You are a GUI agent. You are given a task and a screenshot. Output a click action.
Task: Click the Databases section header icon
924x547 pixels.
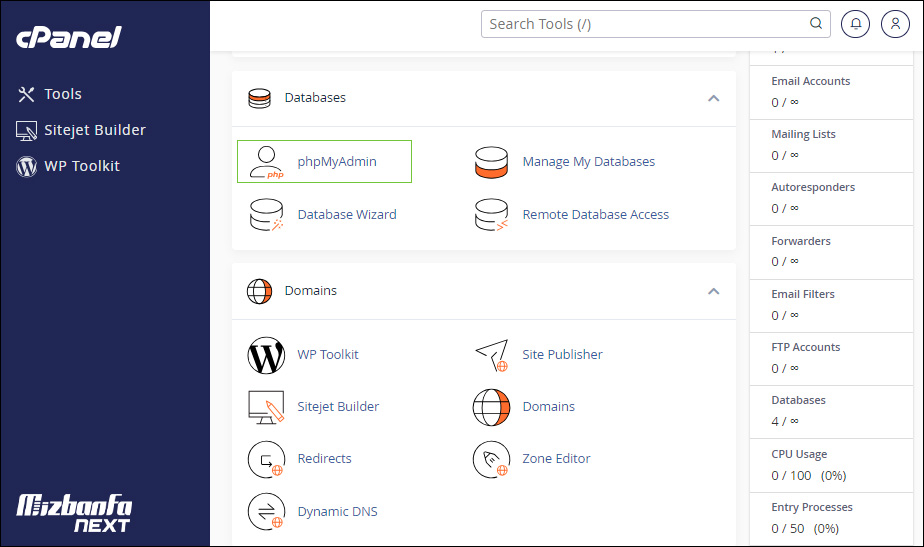click(x=259, y=98)
